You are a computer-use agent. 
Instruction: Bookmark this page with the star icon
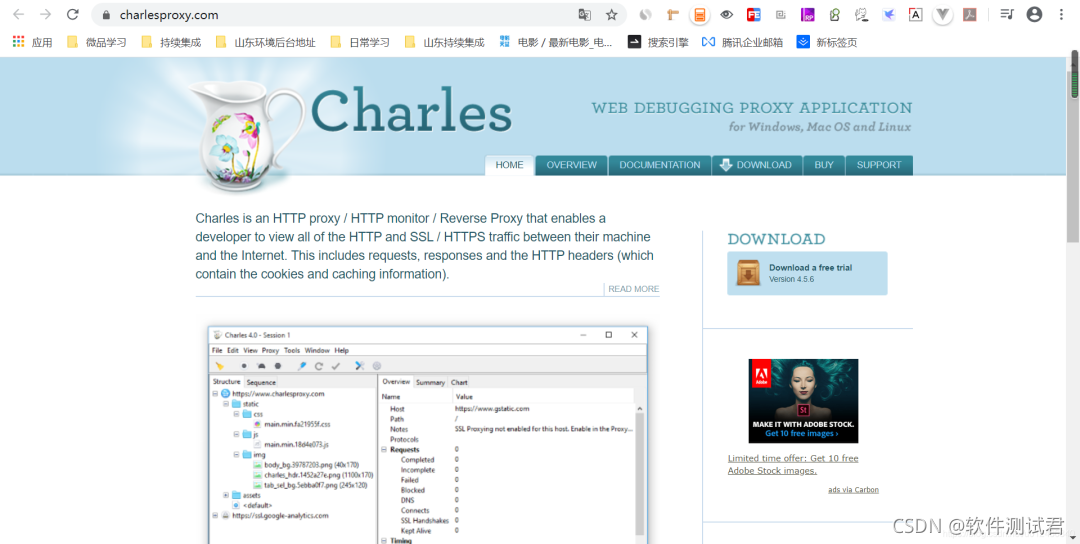pos(611,14)
